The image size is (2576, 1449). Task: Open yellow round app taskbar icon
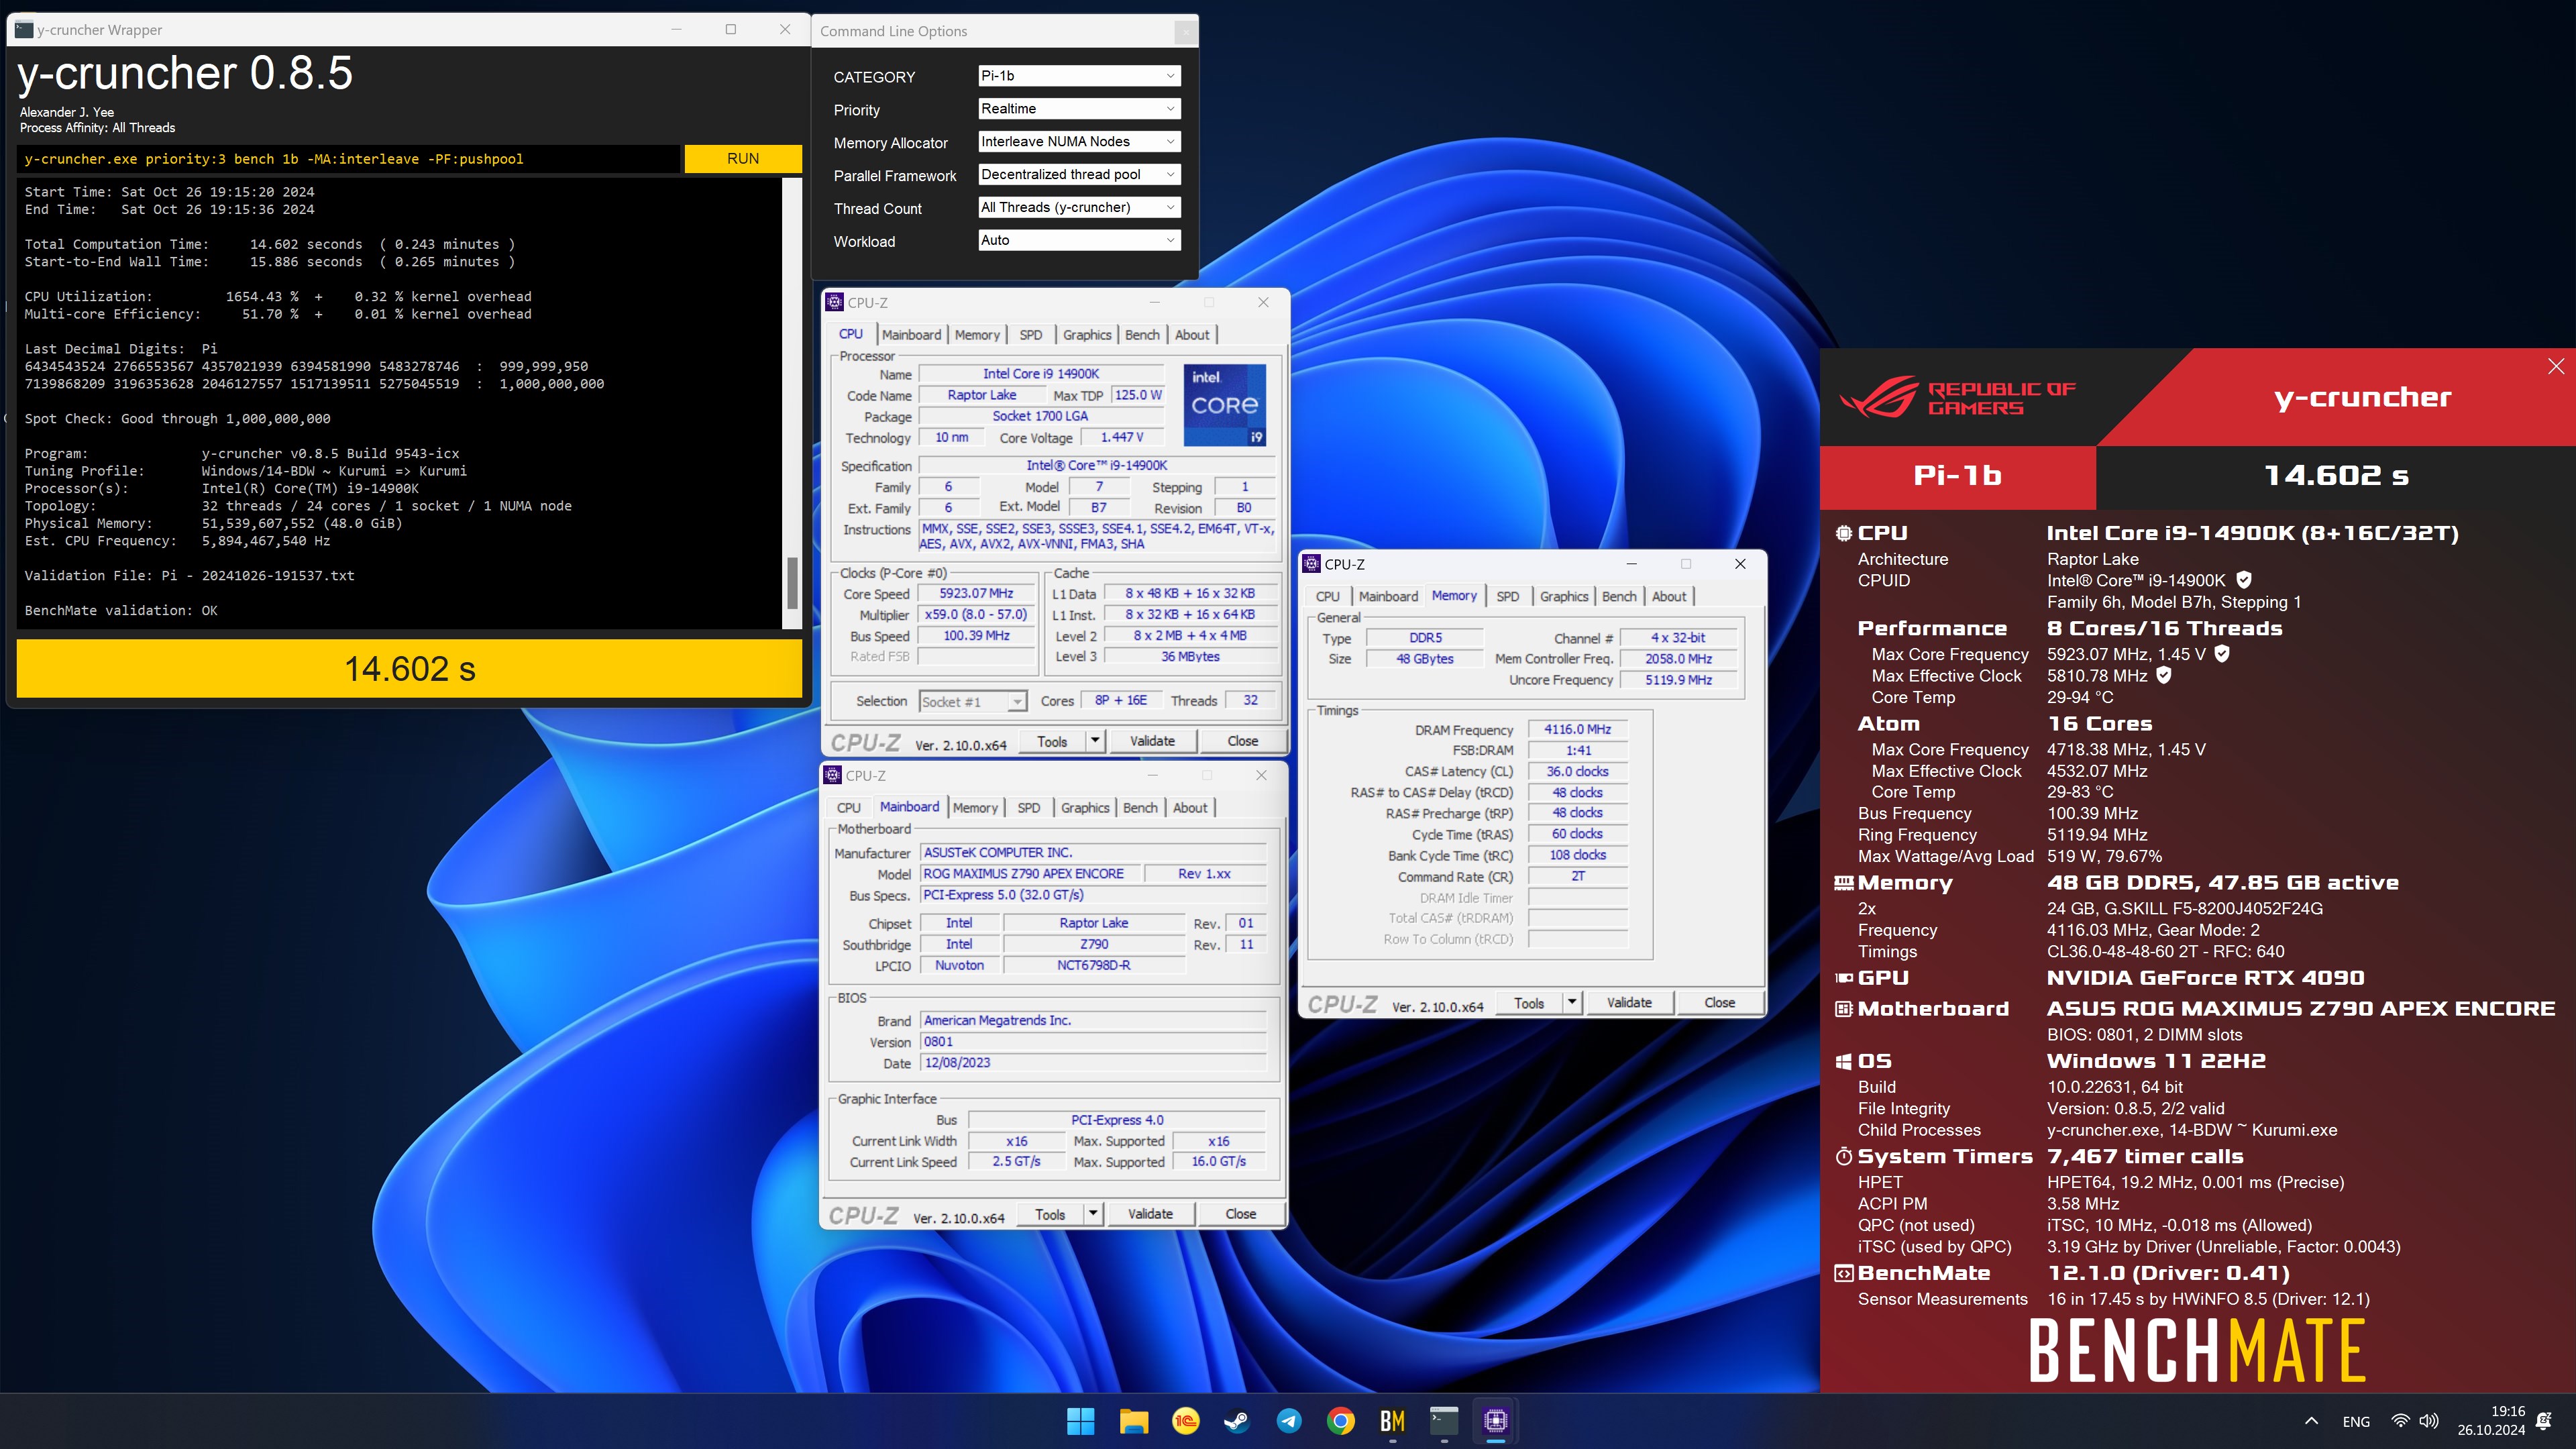pos(1185,1421)
